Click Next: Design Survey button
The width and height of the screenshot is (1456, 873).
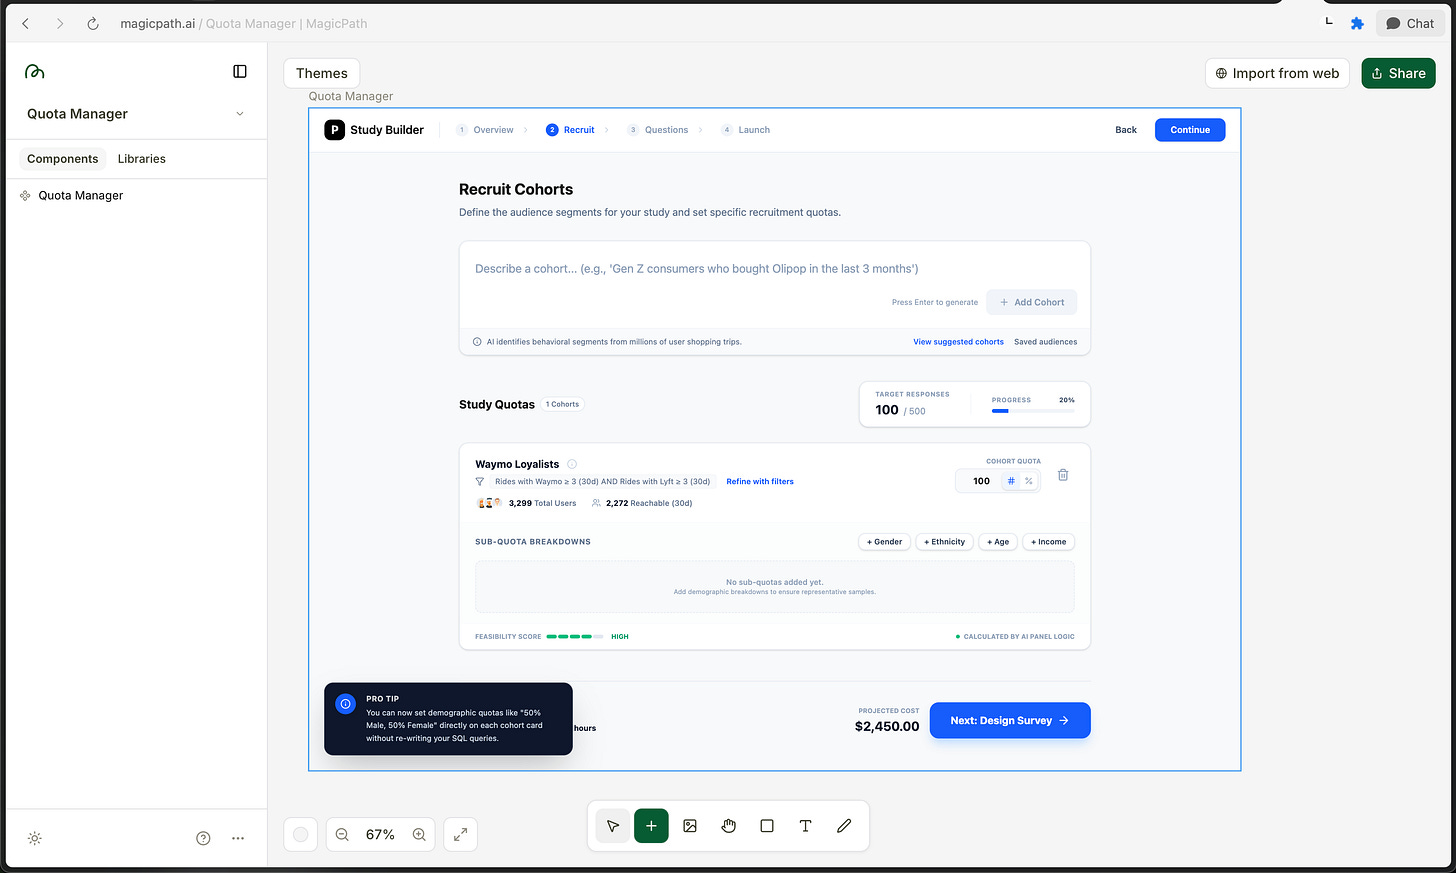tap(1010, 720)
